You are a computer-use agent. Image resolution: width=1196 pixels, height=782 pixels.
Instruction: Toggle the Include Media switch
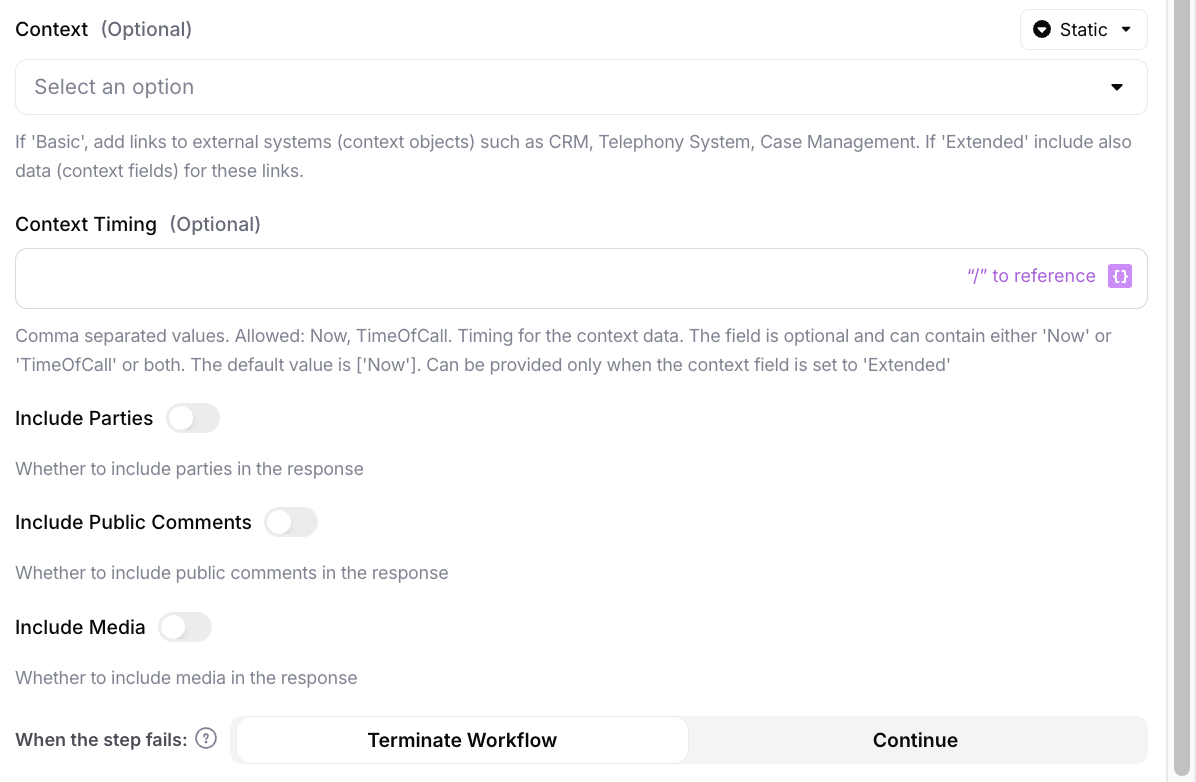(x=186, y=627)
